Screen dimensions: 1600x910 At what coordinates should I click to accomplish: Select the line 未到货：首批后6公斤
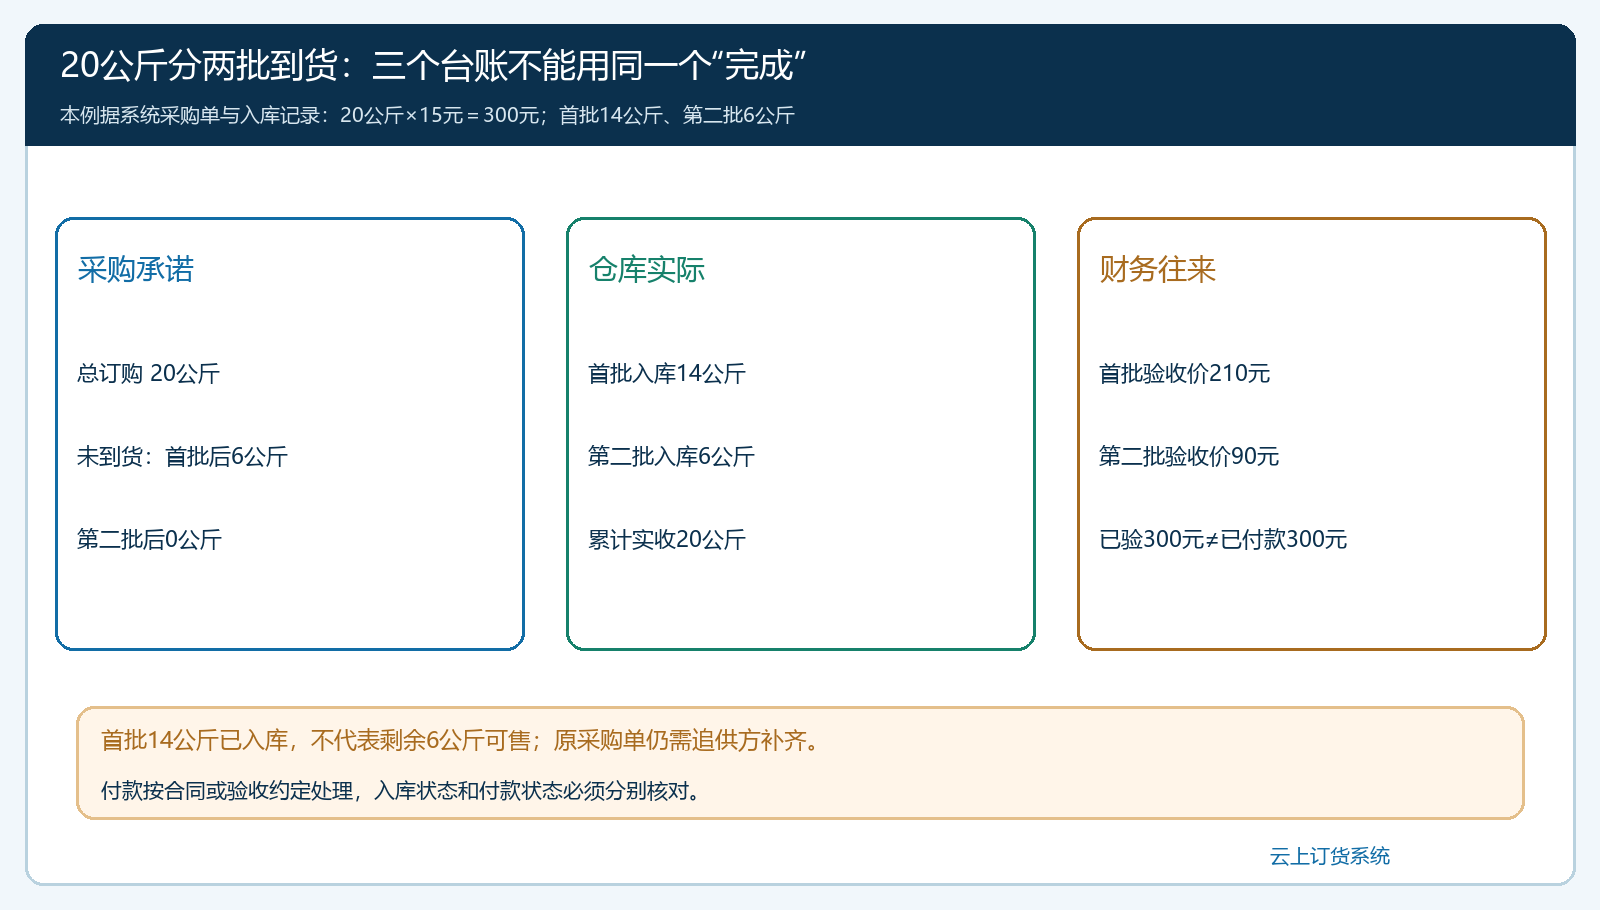[182, 456]
